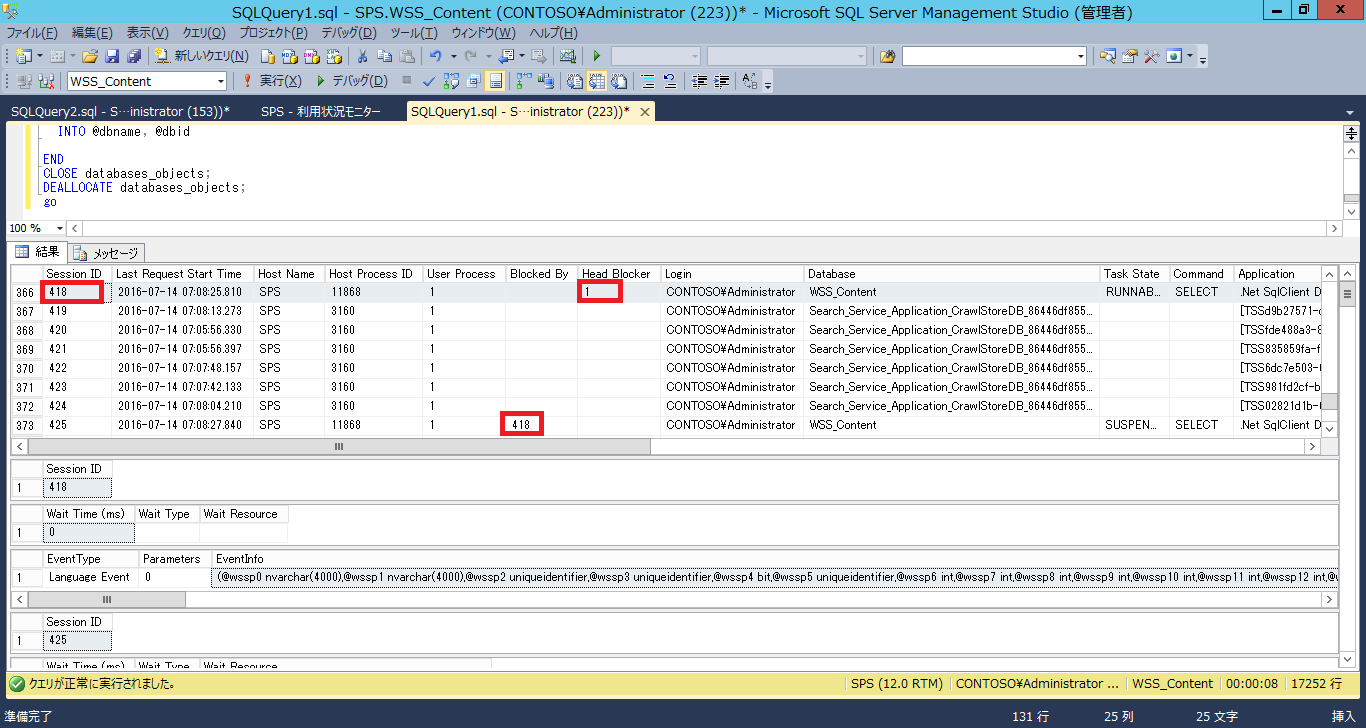Open Activity Monitor from the toolbar

[x=568, y=56]
